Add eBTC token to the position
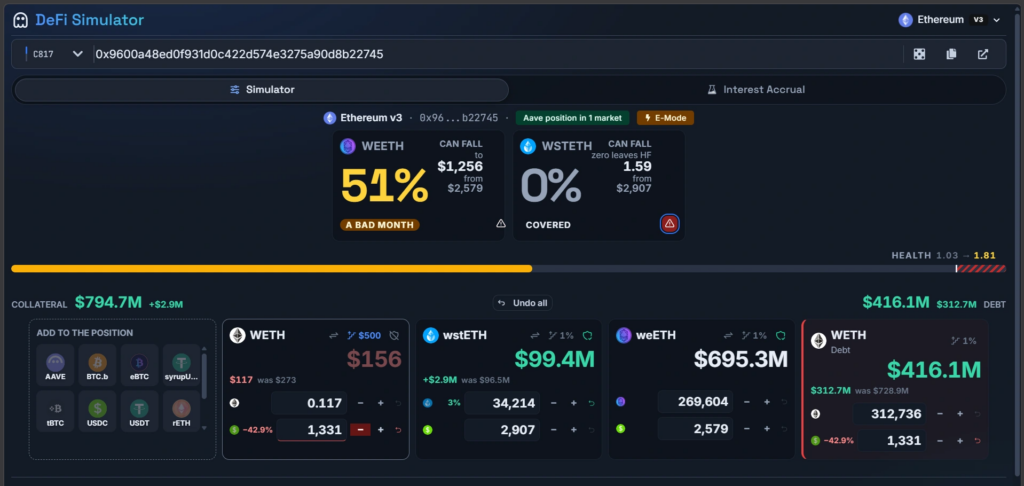 pyautogui.click(x=139, y=364)
